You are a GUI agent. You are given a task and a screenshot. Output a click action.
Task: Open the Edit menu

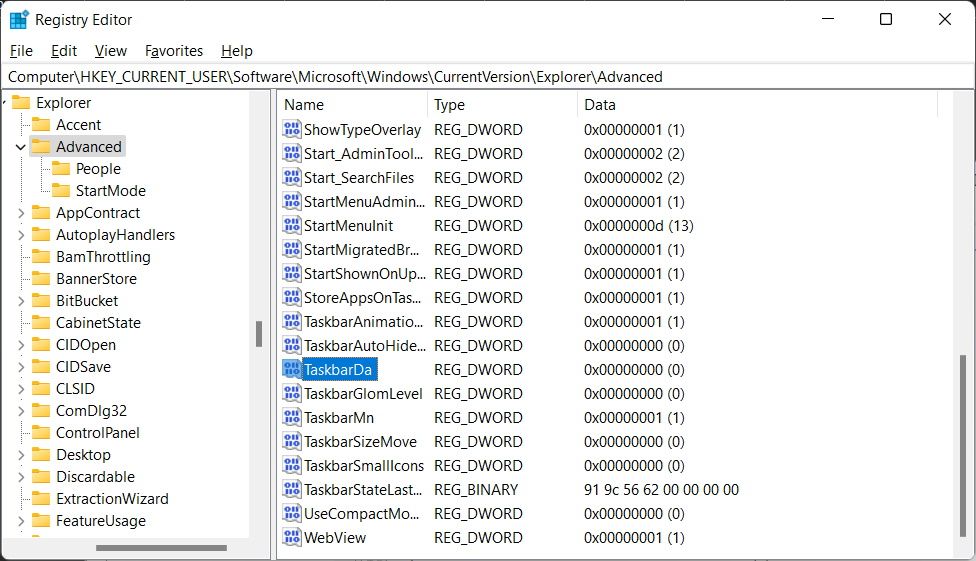coord(64,51)
